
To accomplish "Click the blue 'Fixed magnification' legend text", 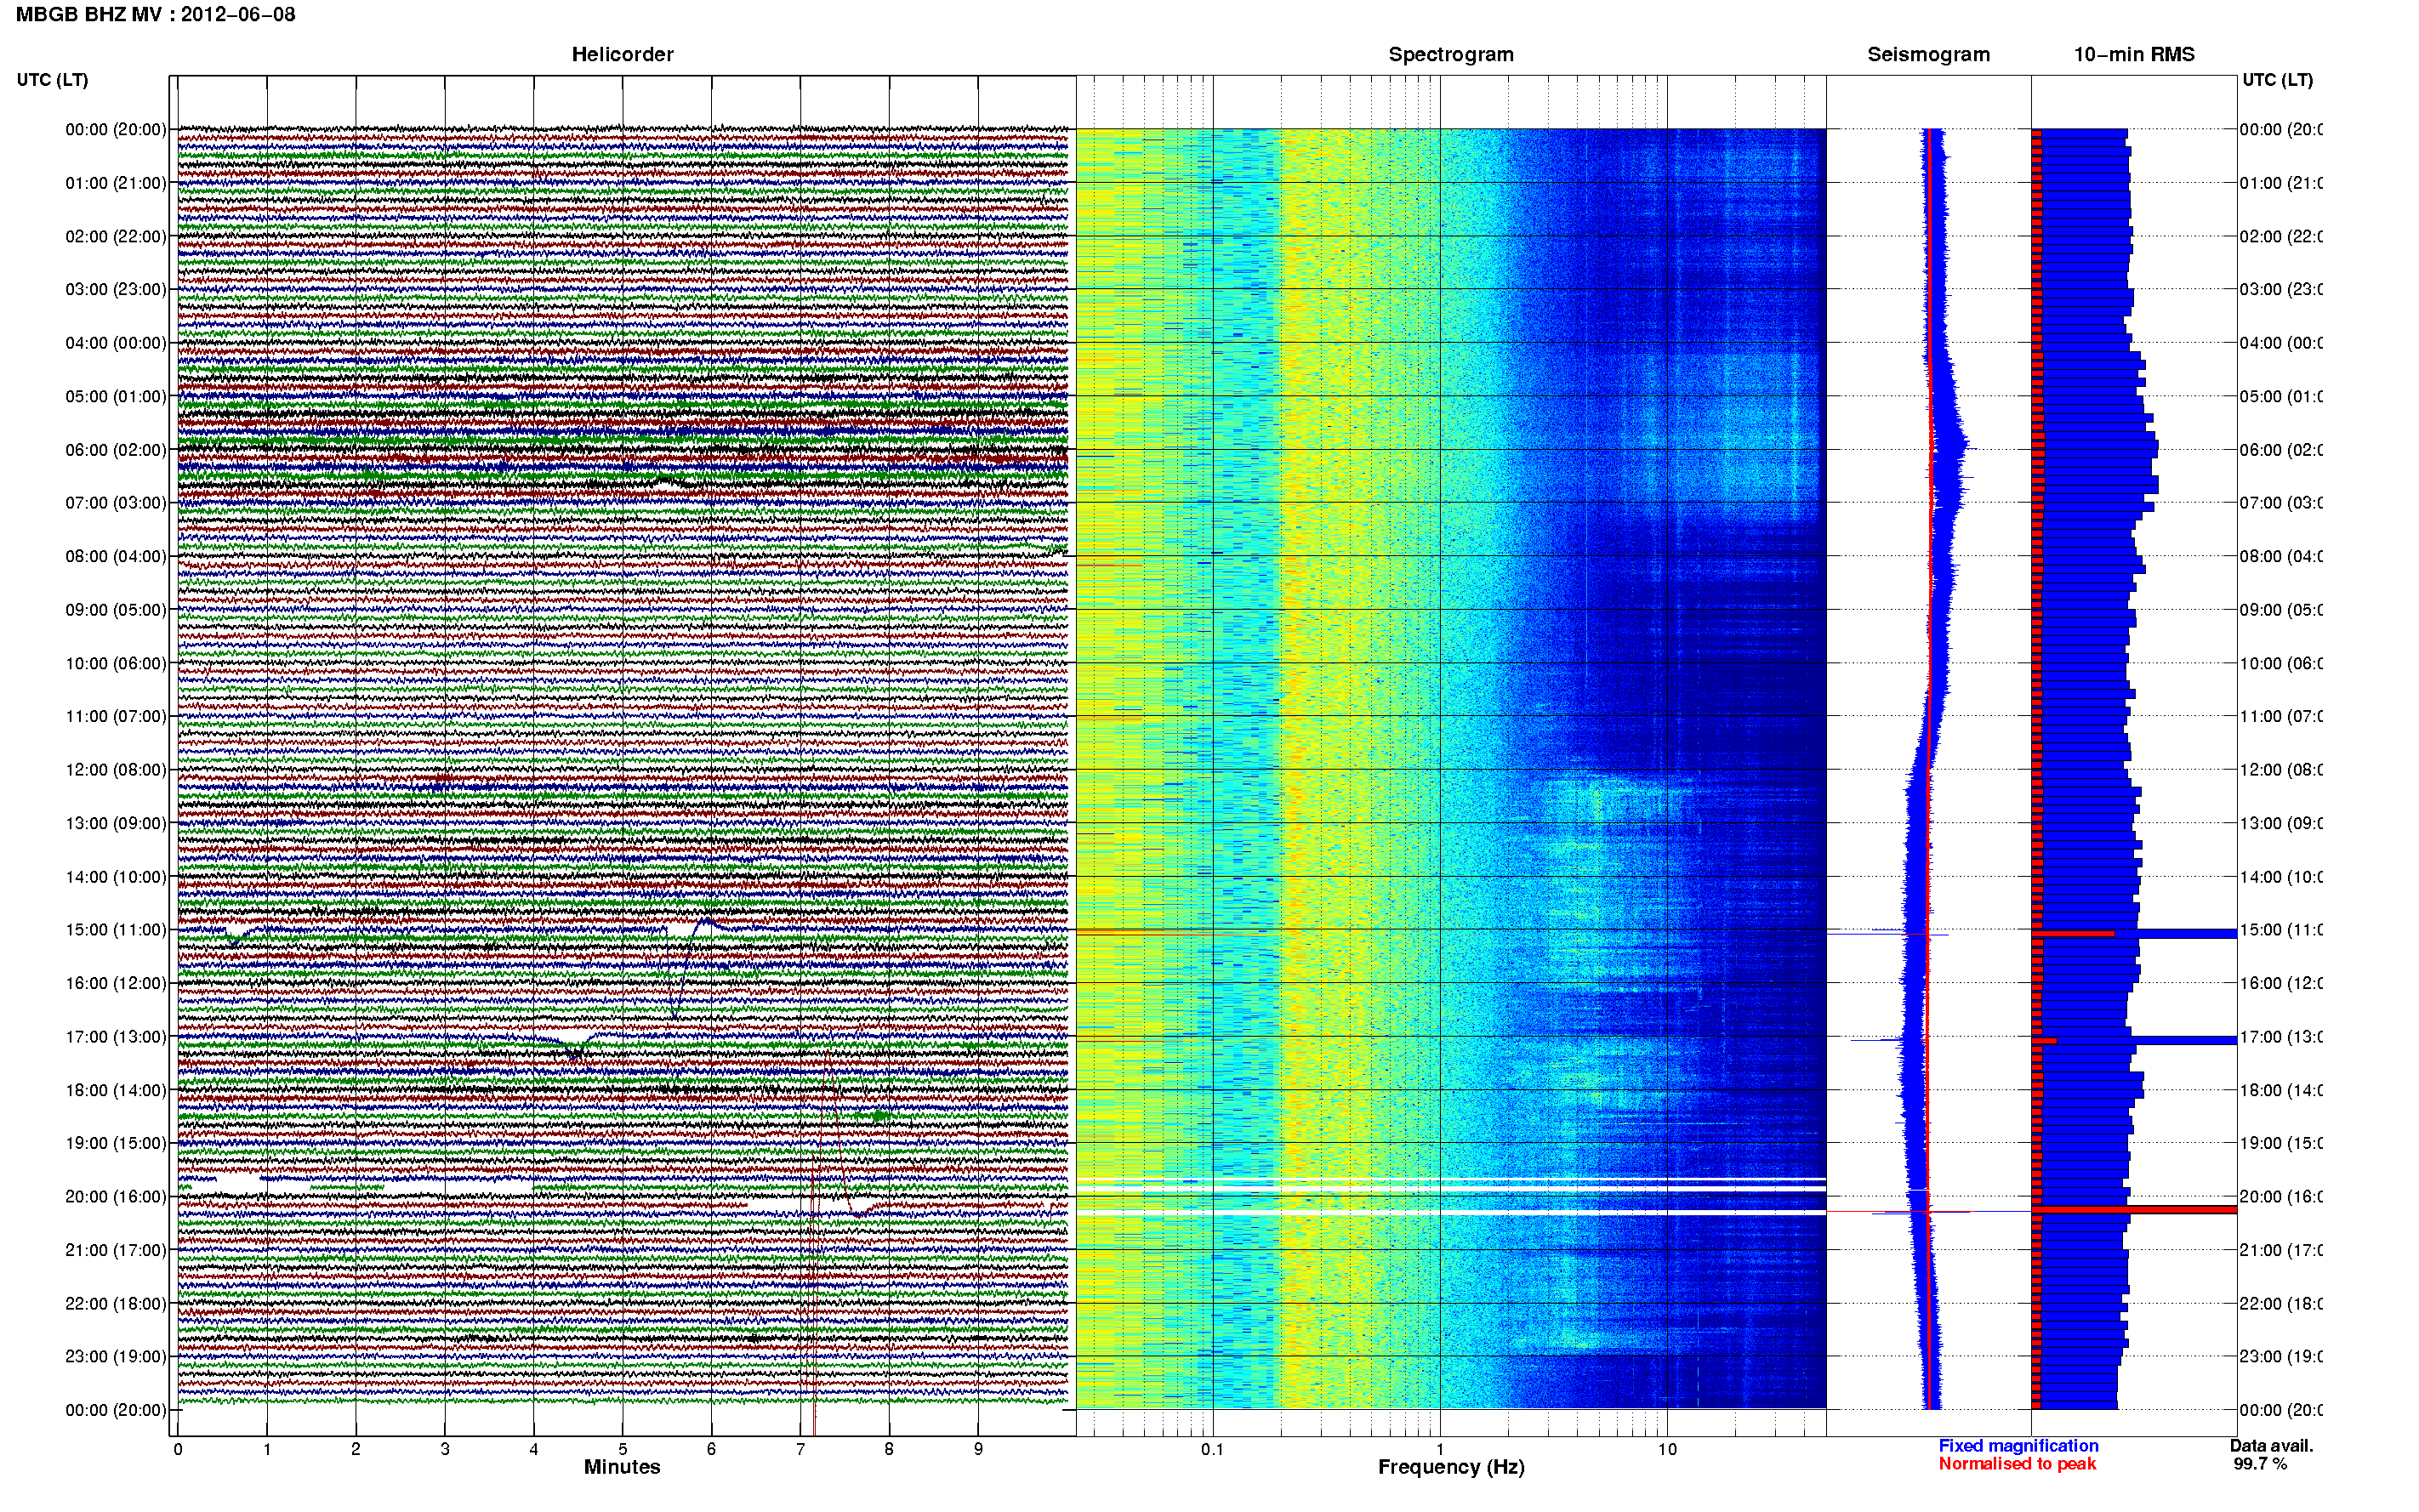I will click(2018, 1446).
